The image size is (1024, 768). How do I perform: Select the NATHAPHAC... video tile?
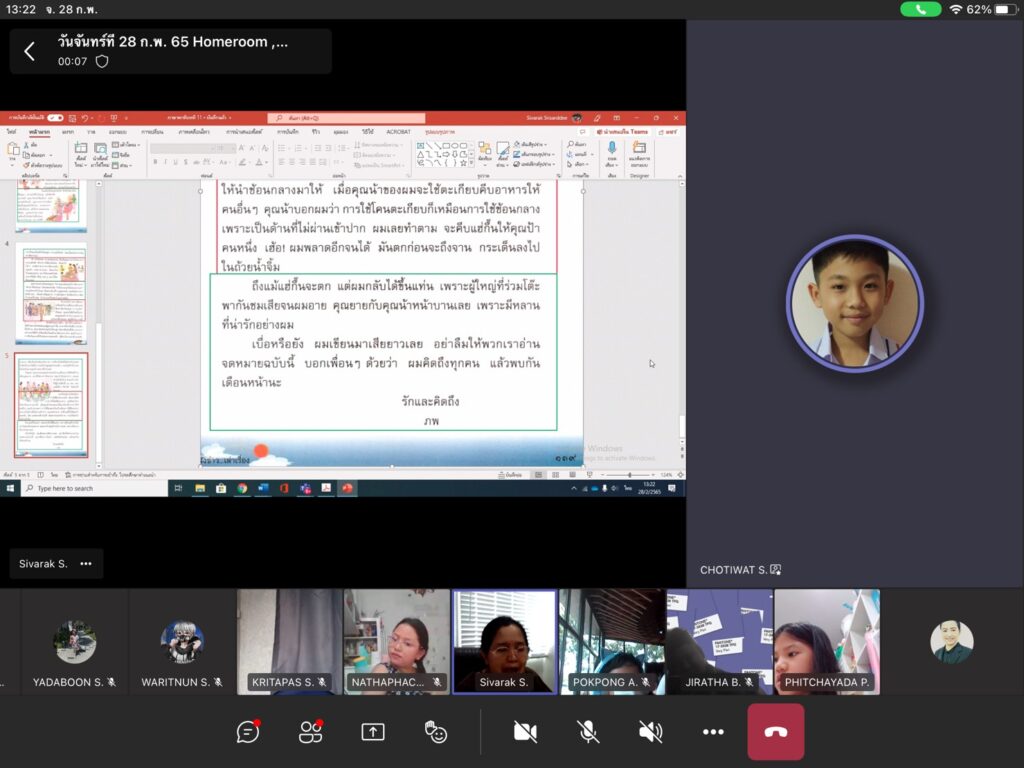(x=396, y=641)
